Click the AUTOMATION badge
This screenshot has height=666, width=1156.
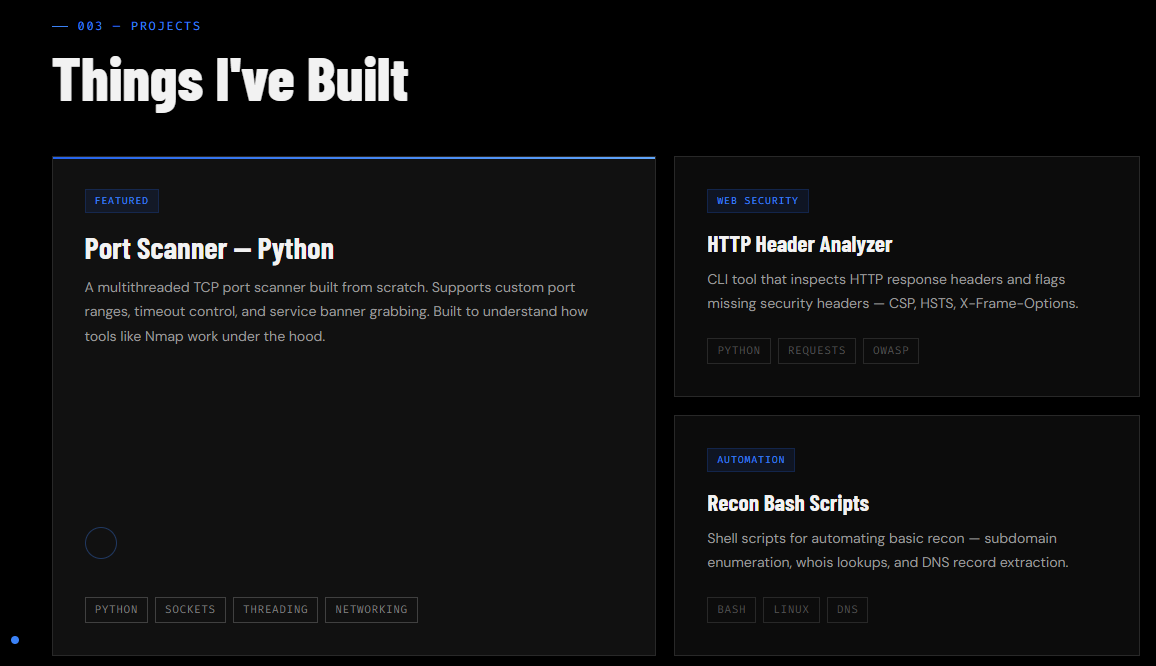click(750, 460)
